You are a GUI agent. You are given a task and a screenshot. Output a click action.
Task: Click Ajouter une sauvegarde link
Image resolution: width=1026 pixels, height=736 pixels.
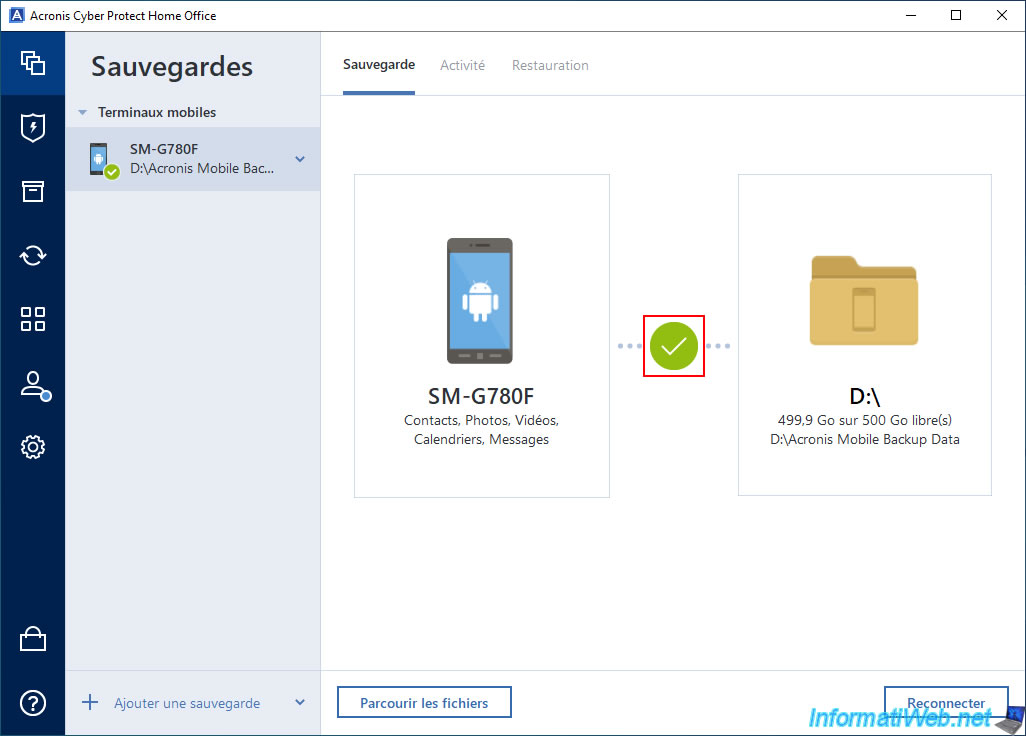[x=187, y=703]
